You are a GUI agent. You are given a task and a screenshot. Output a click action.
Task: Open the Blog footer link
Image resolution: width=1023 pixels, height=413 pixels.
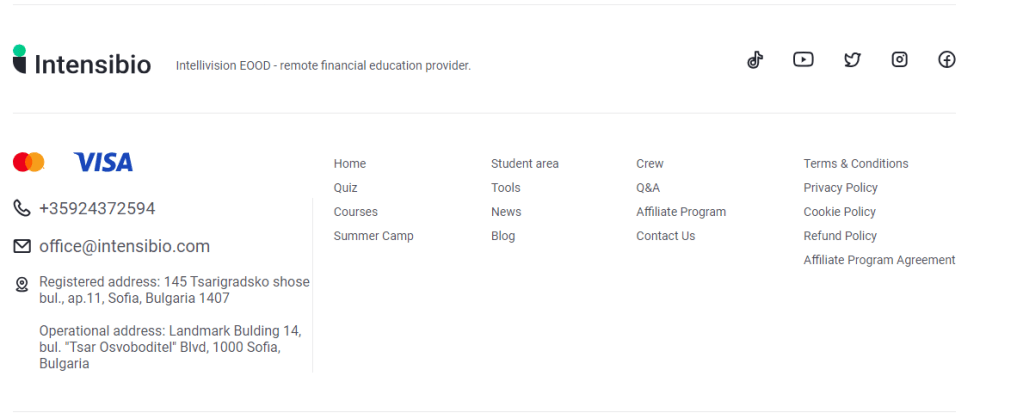pos(503,236)
